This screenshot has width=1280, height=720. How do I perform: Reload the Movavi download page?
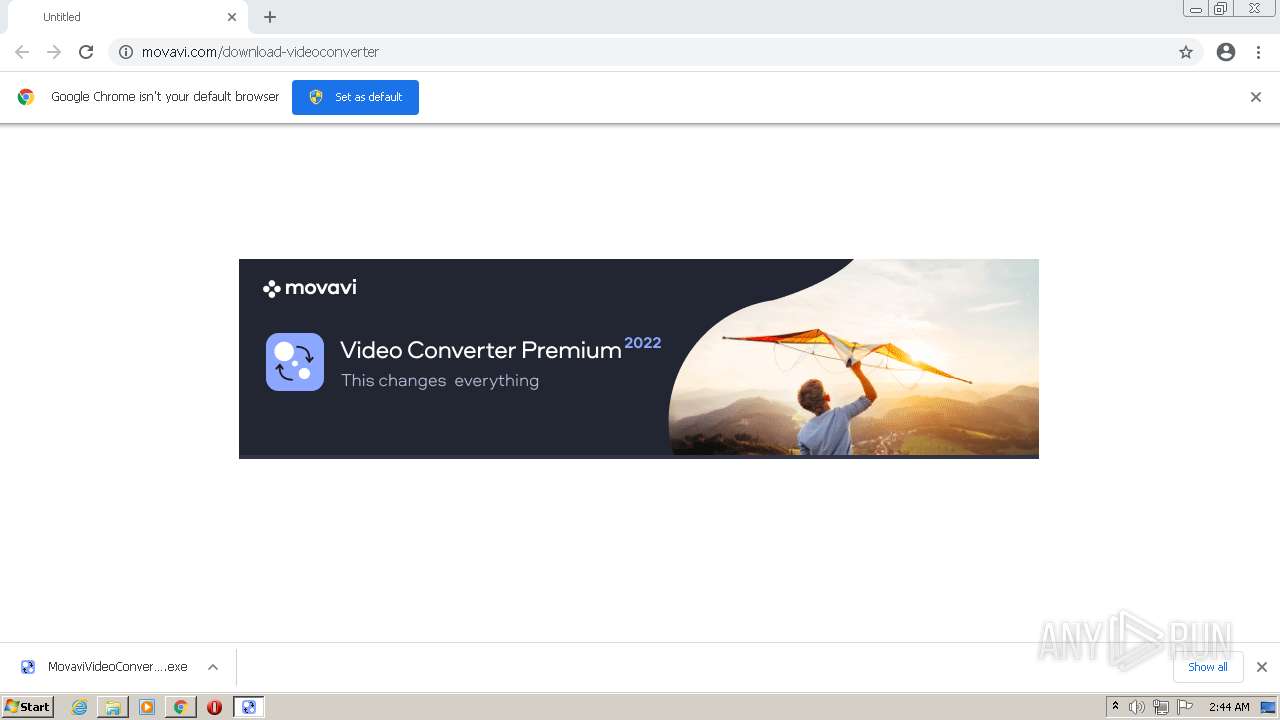coord(86,52)
